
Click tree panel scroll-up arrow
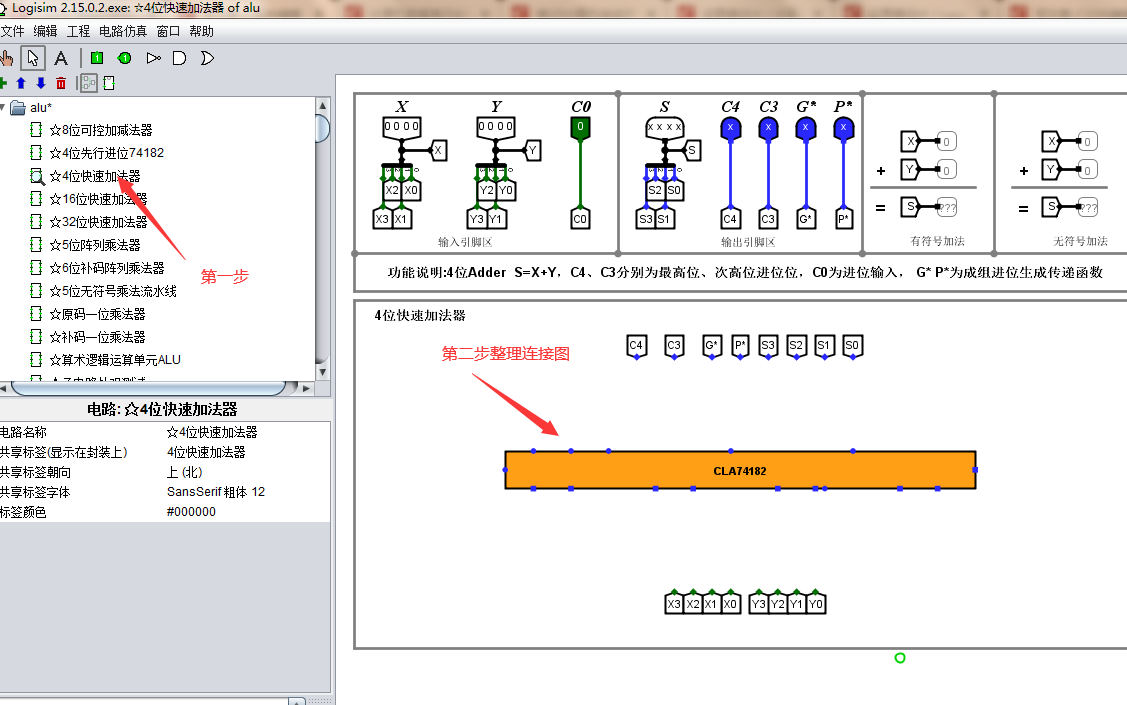[323, 105]
